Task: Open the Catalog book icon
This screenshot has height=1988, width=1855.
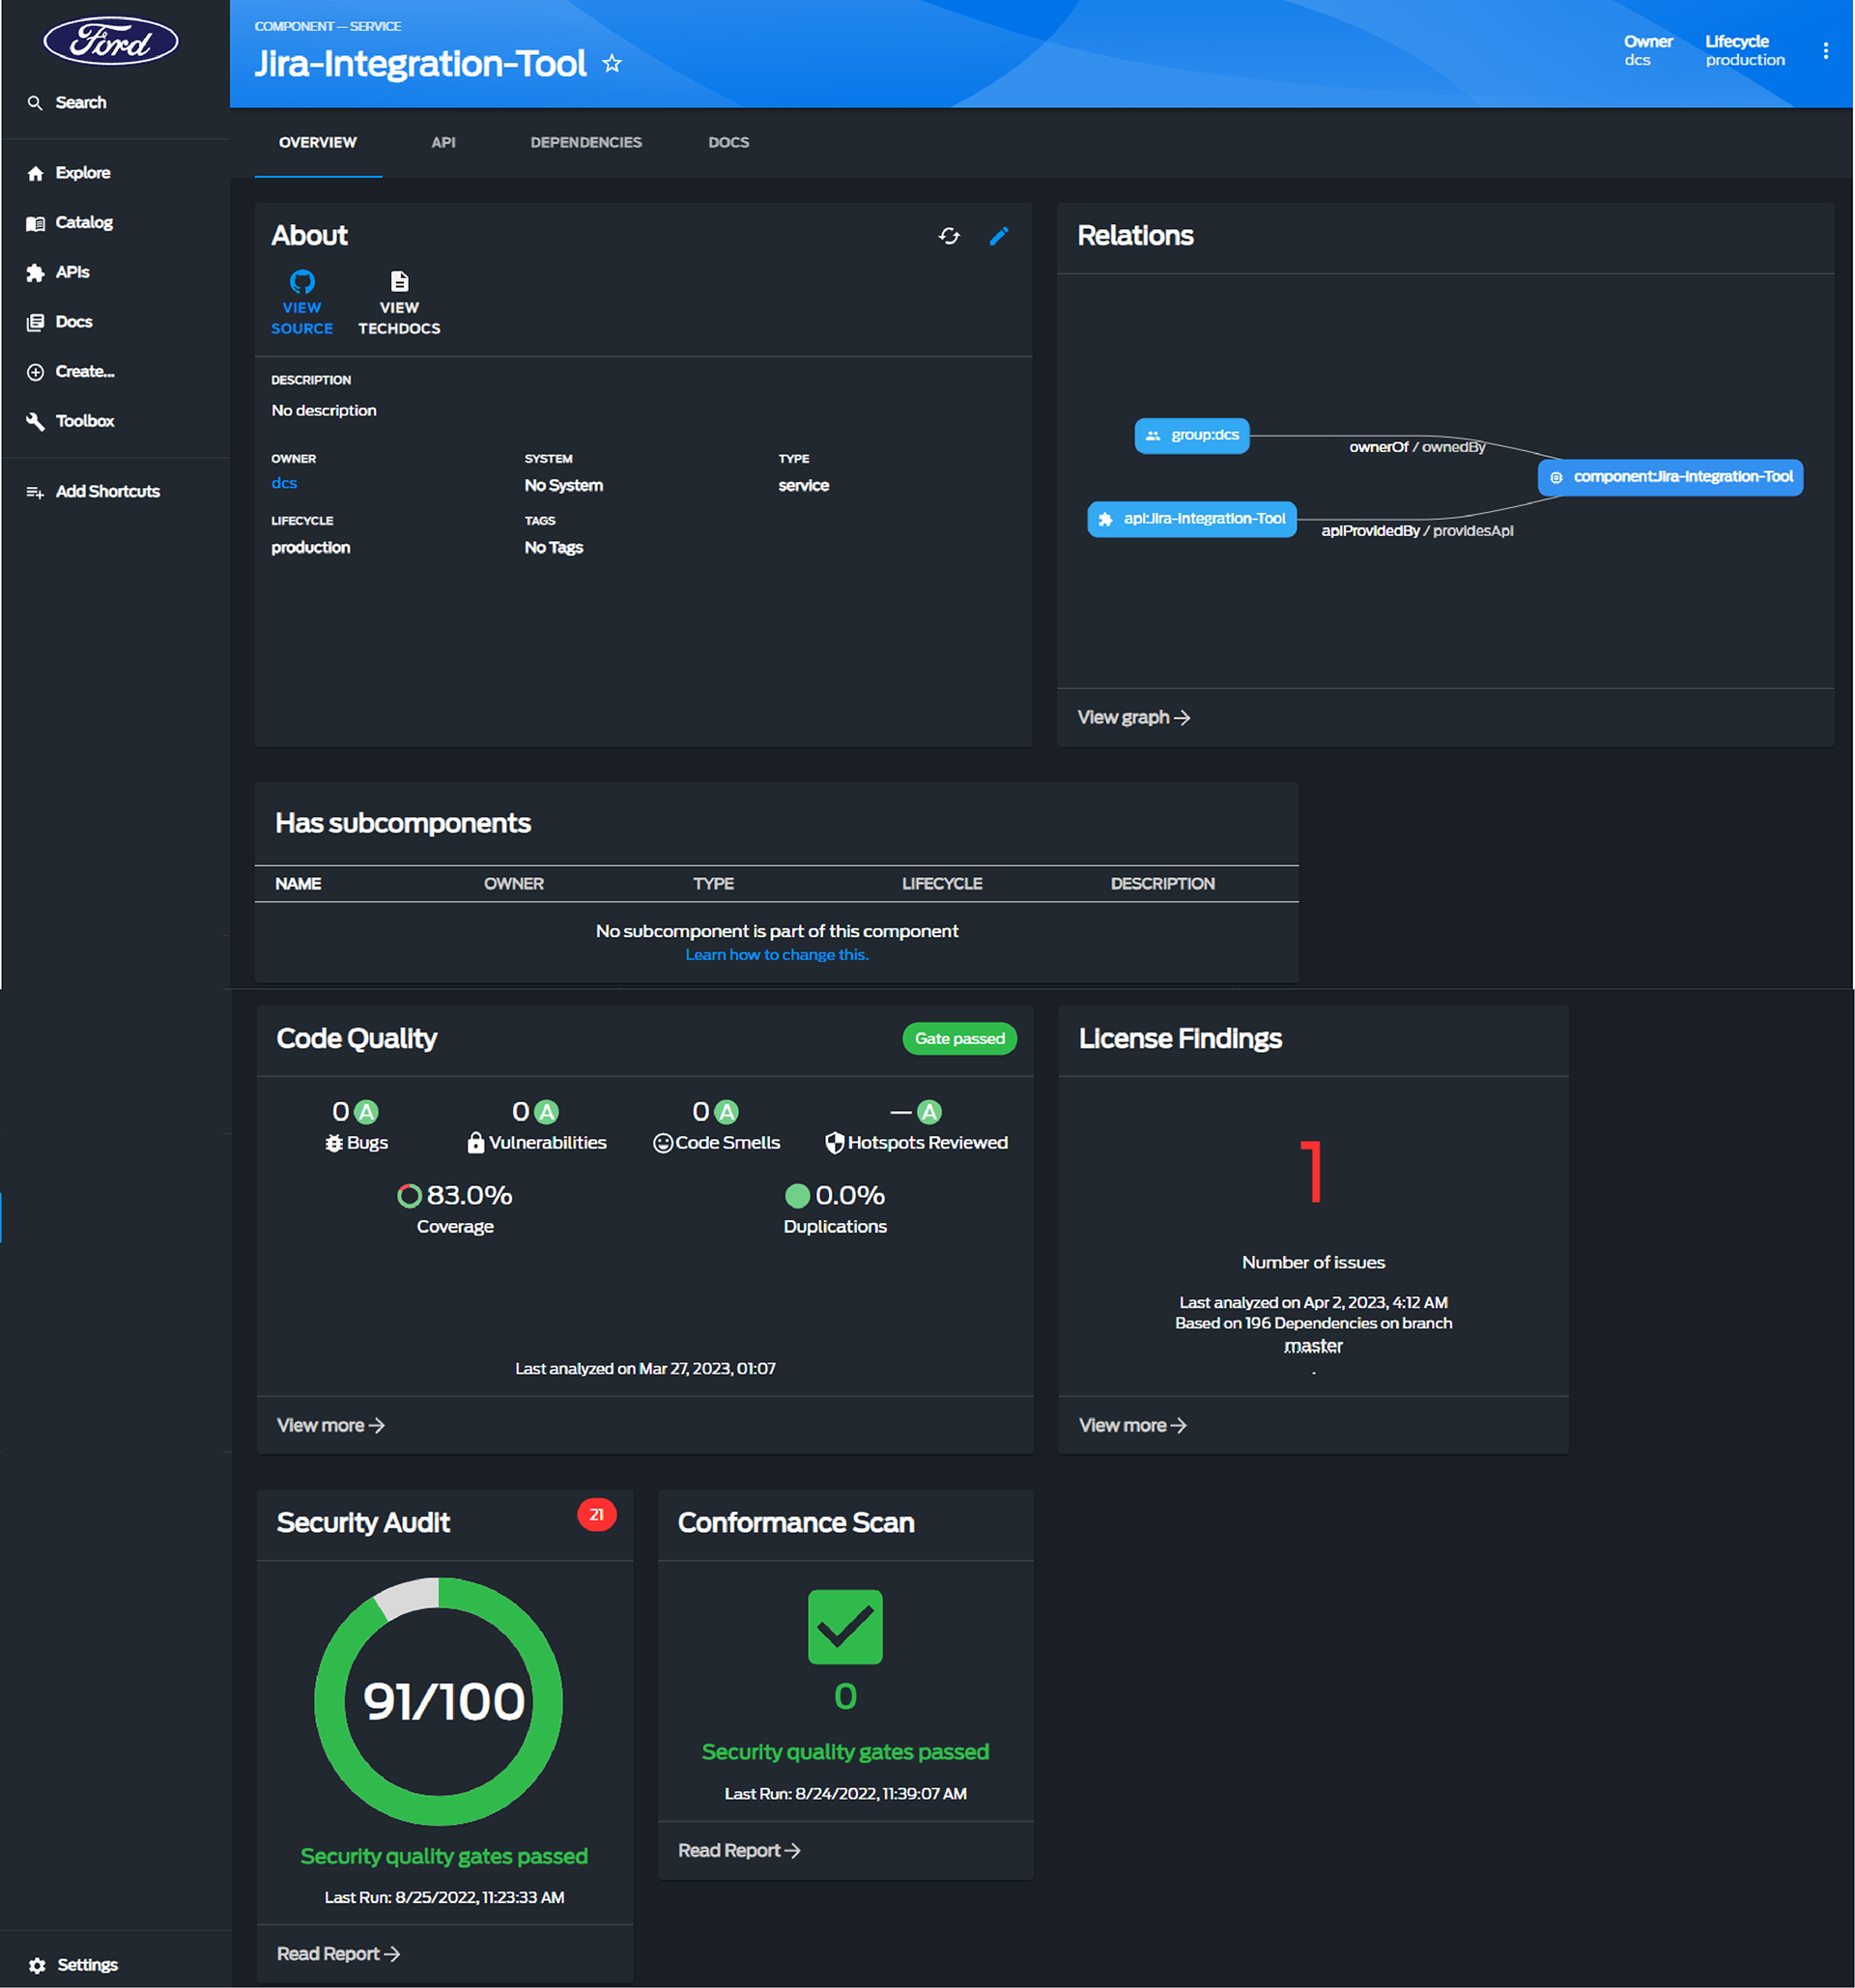Action: [x=35, y=223]
